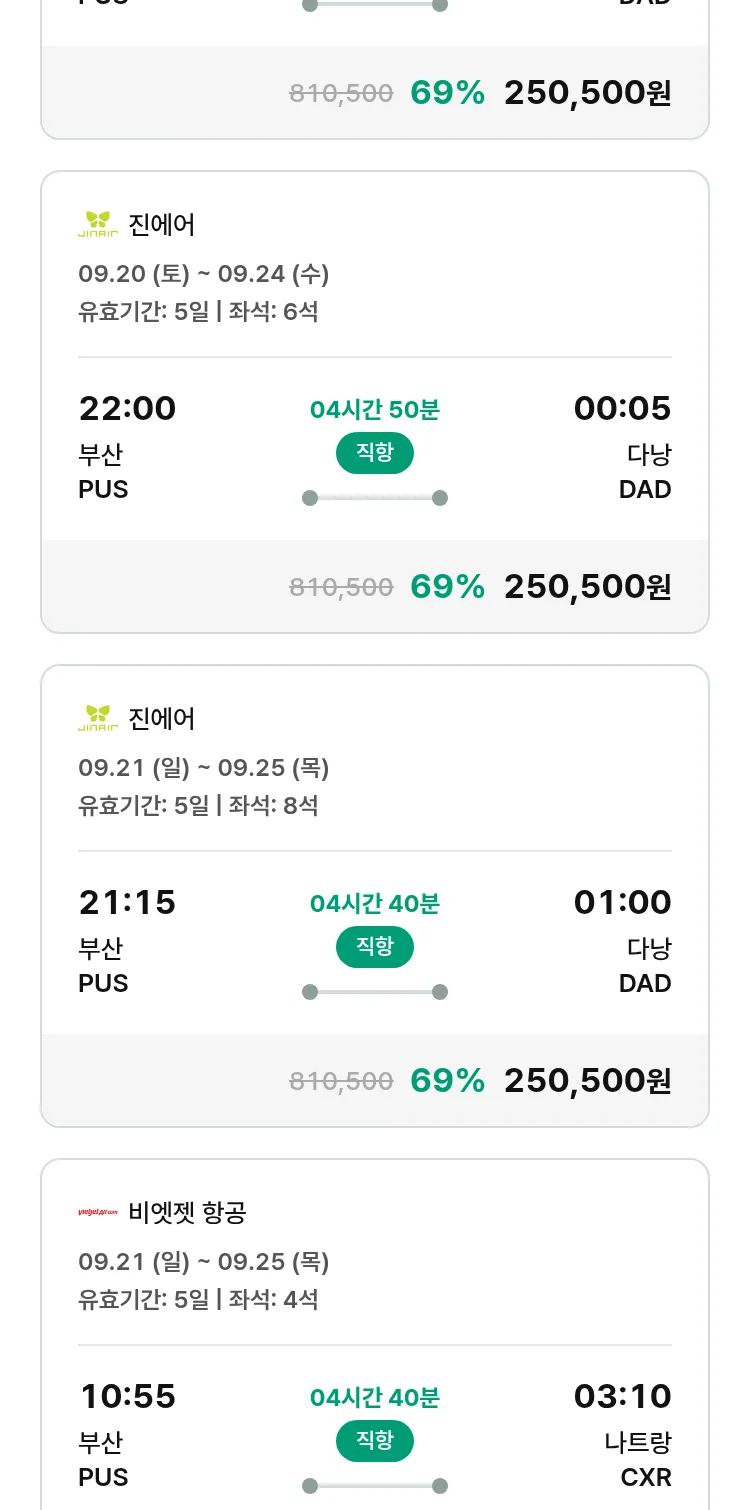Click the Jin Air logo on the 09.20 flight
The image size is (750, 1510).
tap(98, 224)
